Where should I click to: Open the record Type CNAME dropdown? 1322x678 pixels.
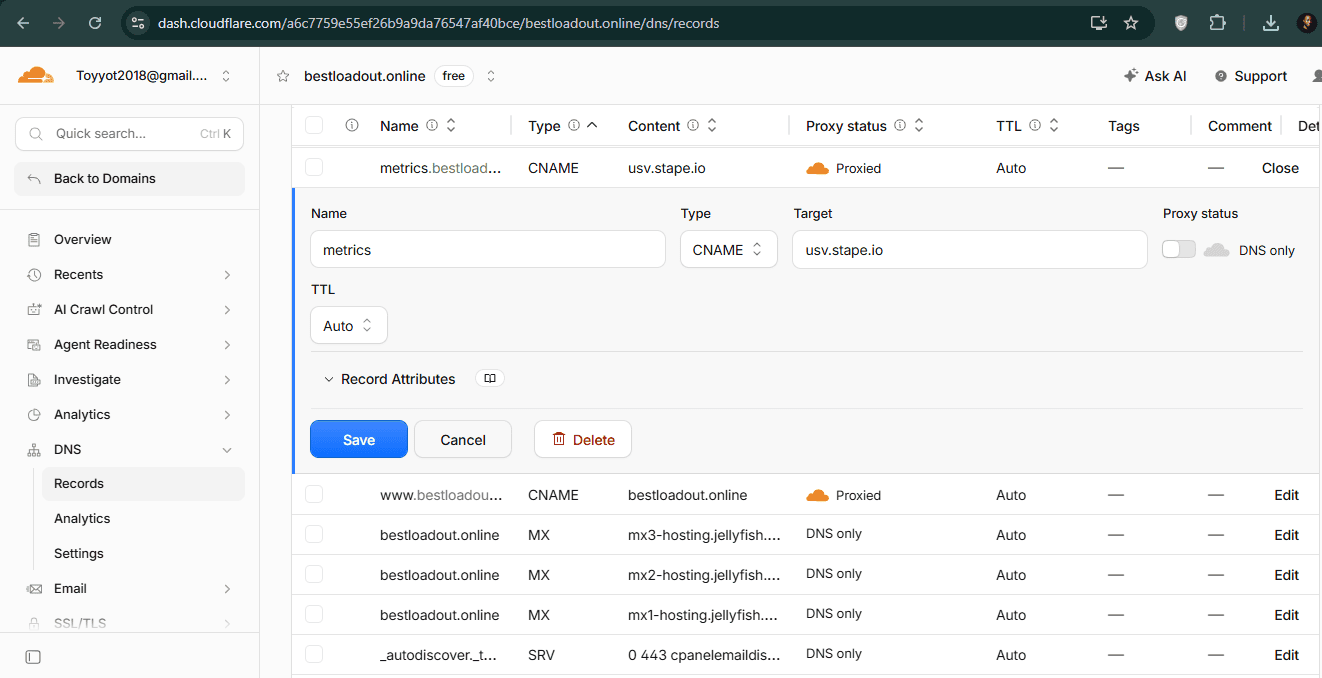coord(729,249)
